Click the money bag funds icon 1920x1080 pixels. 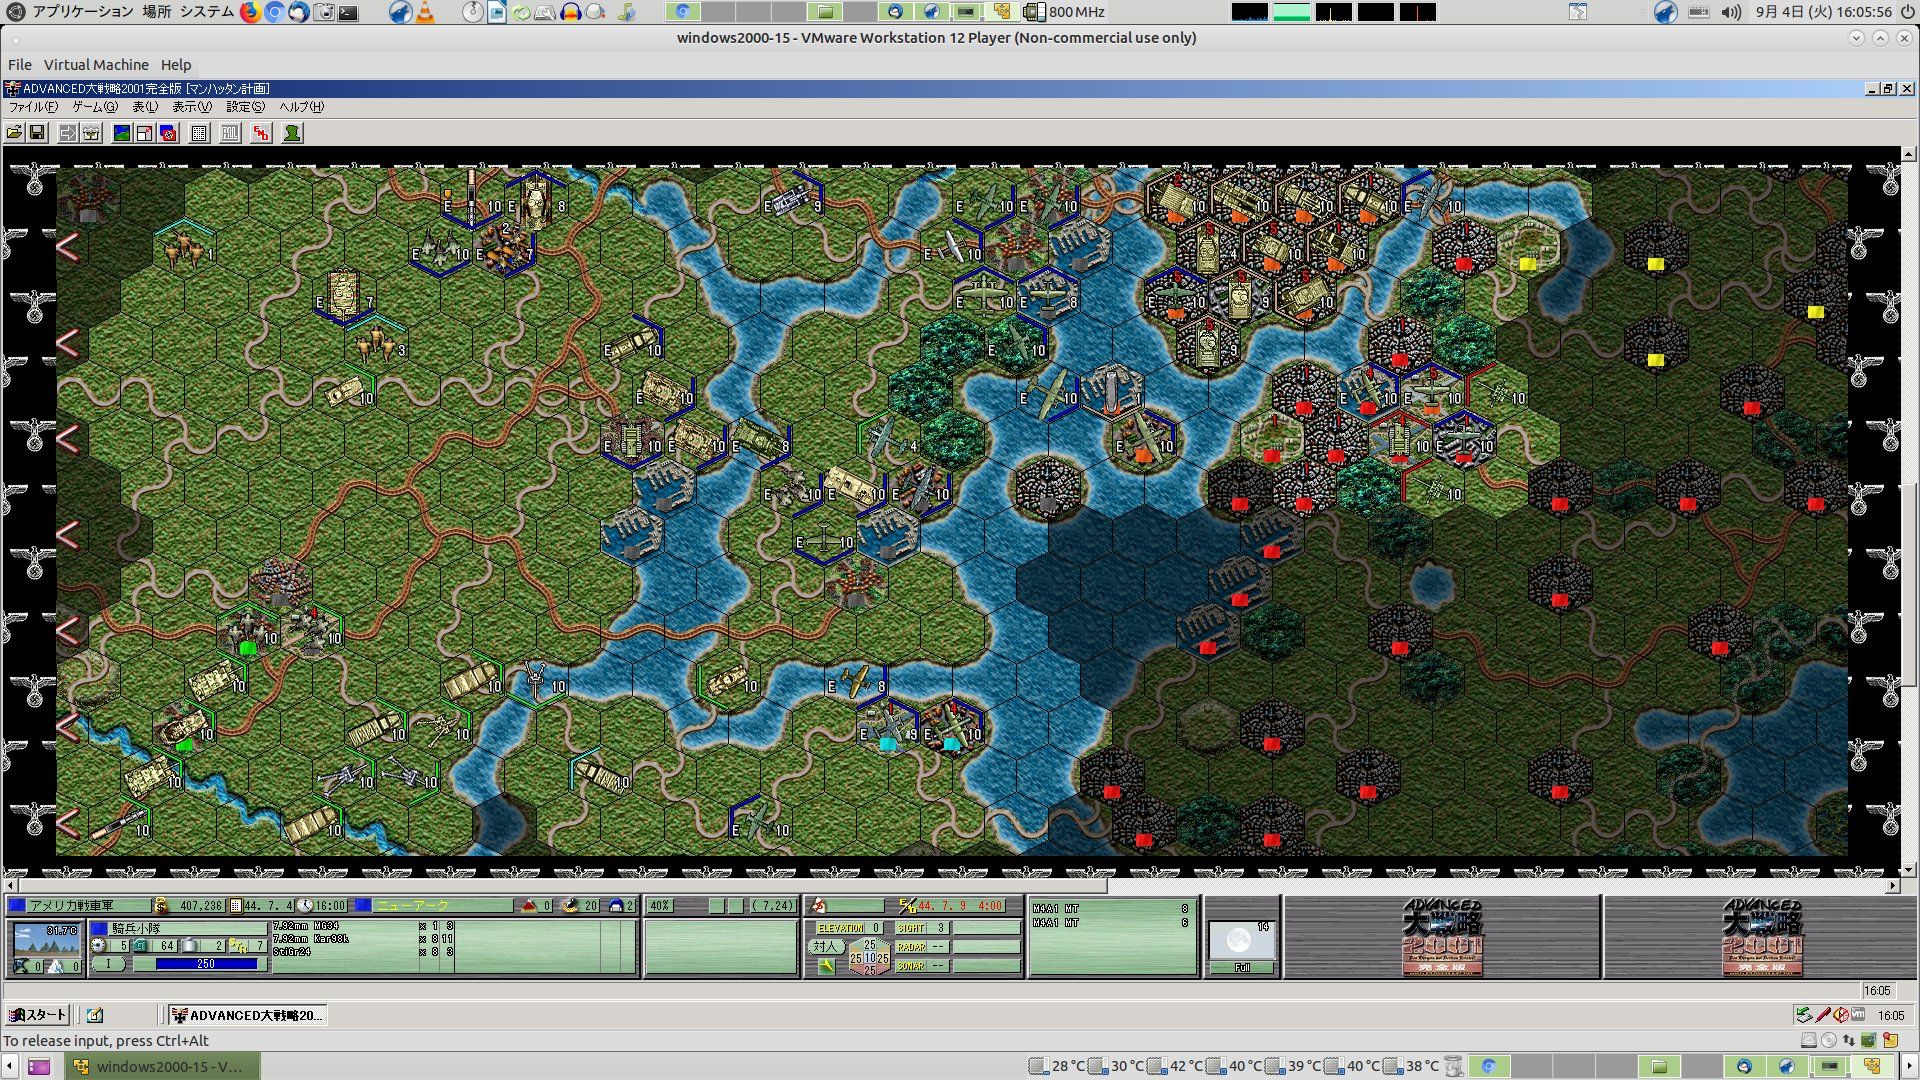[161, 905]
